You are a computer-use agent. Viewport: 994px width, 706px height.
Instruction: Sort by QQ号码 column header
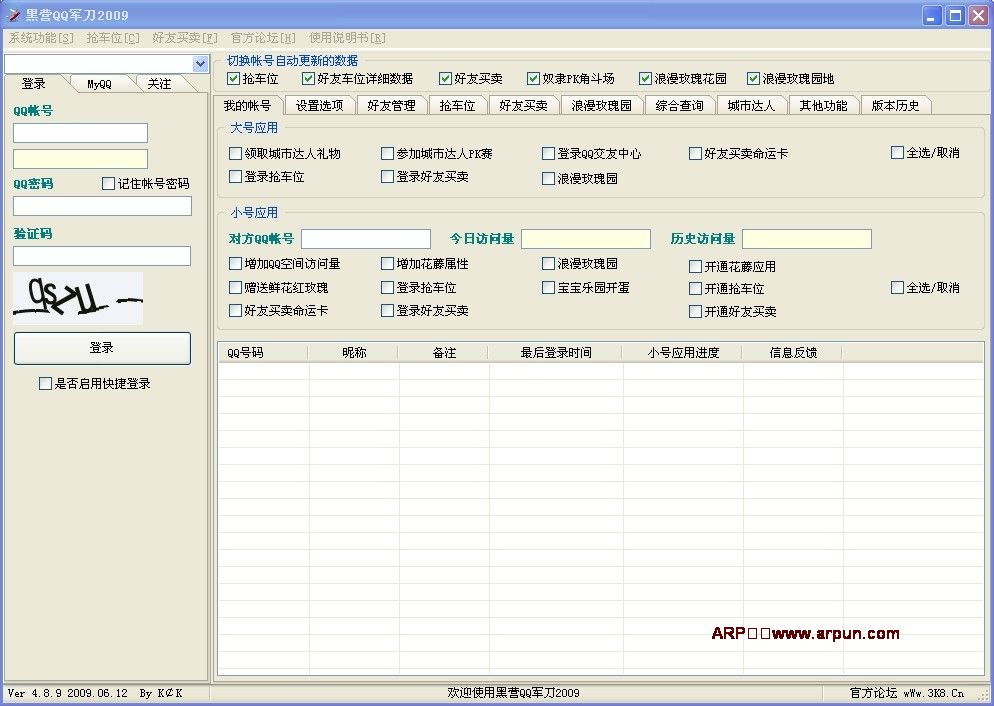click(x=263, y=353)
